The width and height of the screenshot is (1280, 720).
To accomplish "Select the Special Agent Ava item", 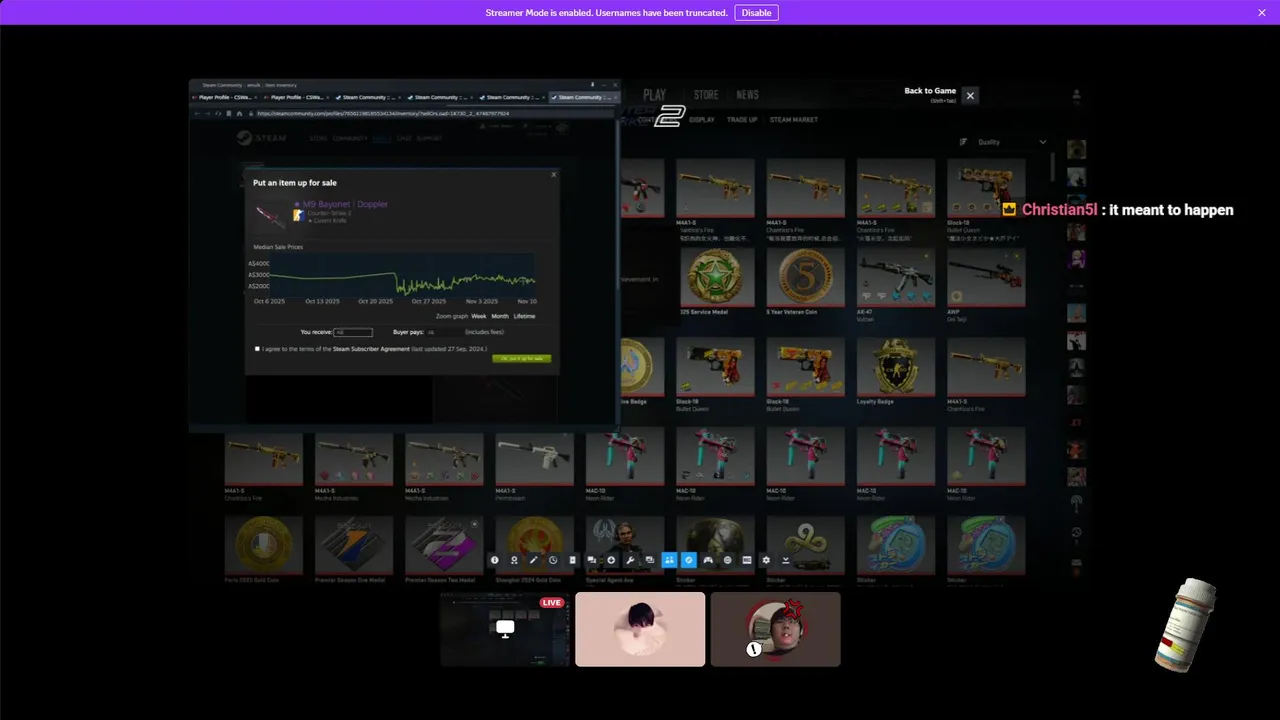I will 625,551.
